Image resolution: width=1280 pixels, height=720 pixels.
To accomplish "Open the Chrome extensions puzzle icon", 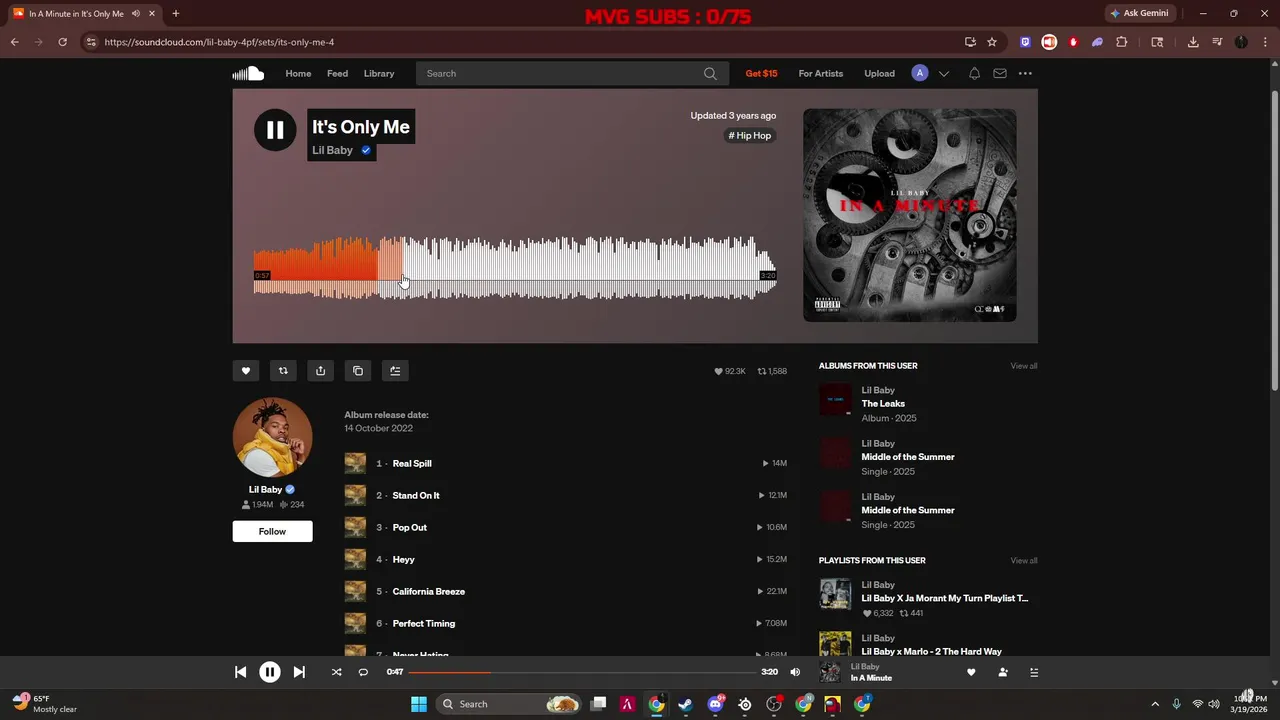I will (1121, 42).
